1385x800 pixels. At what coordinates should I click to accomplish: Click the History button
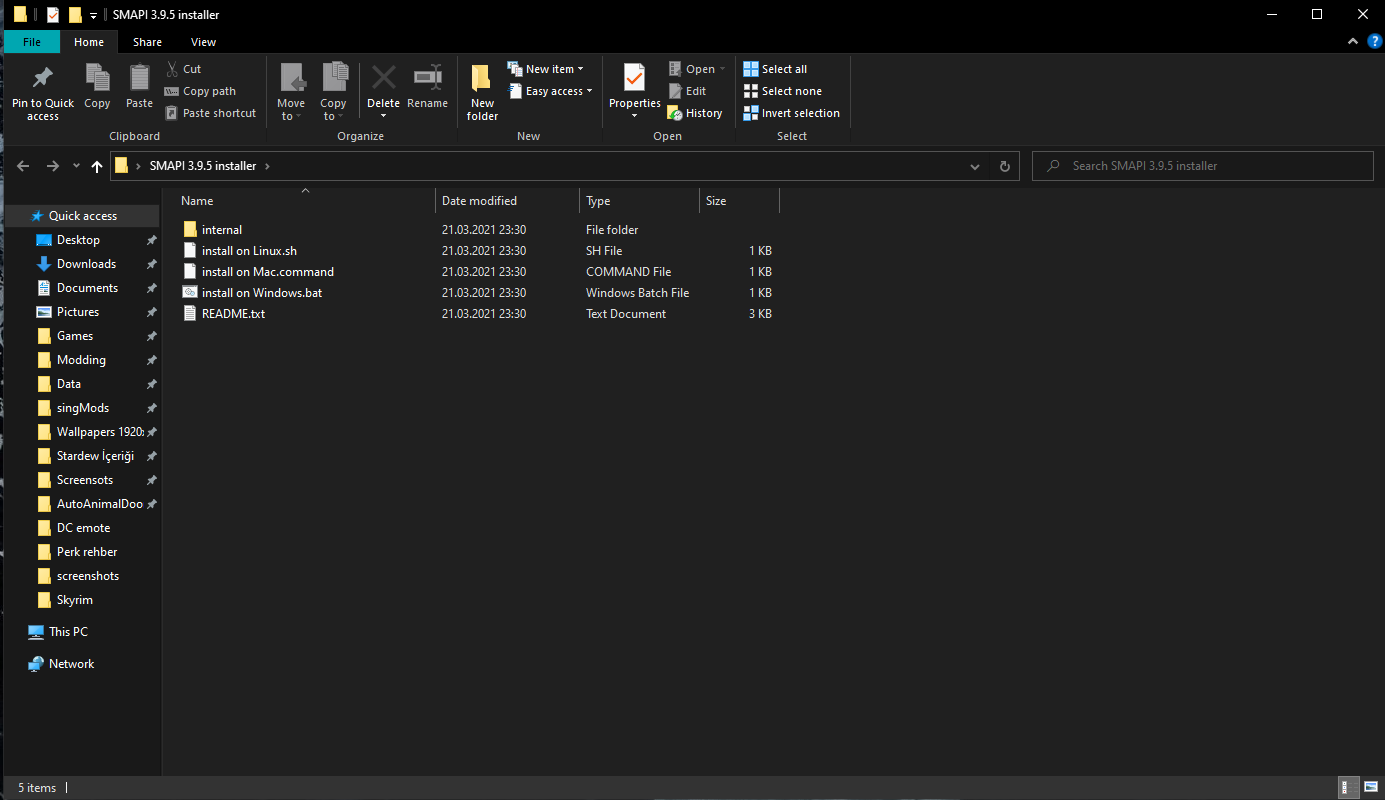695,113
